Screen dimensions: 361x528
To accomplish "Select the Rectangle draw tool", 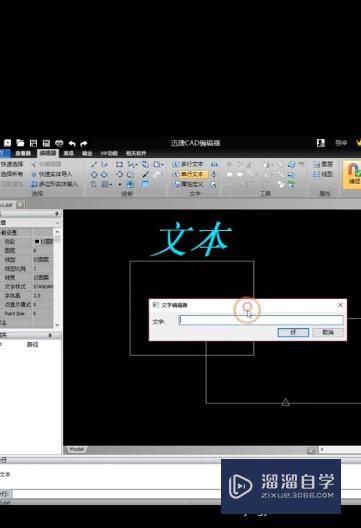I will (119, 164).
